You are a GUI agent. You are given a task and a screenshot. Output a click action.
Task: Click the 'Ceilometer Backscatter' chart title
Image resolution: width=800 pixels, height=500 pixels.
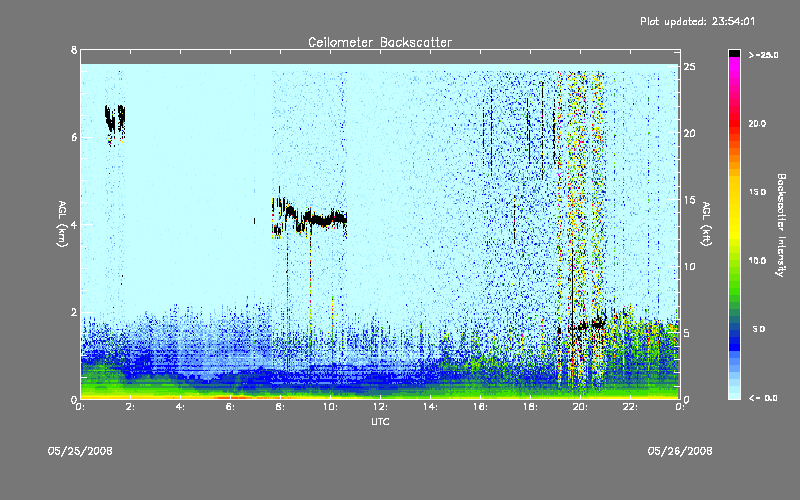(x=380, y=42)
